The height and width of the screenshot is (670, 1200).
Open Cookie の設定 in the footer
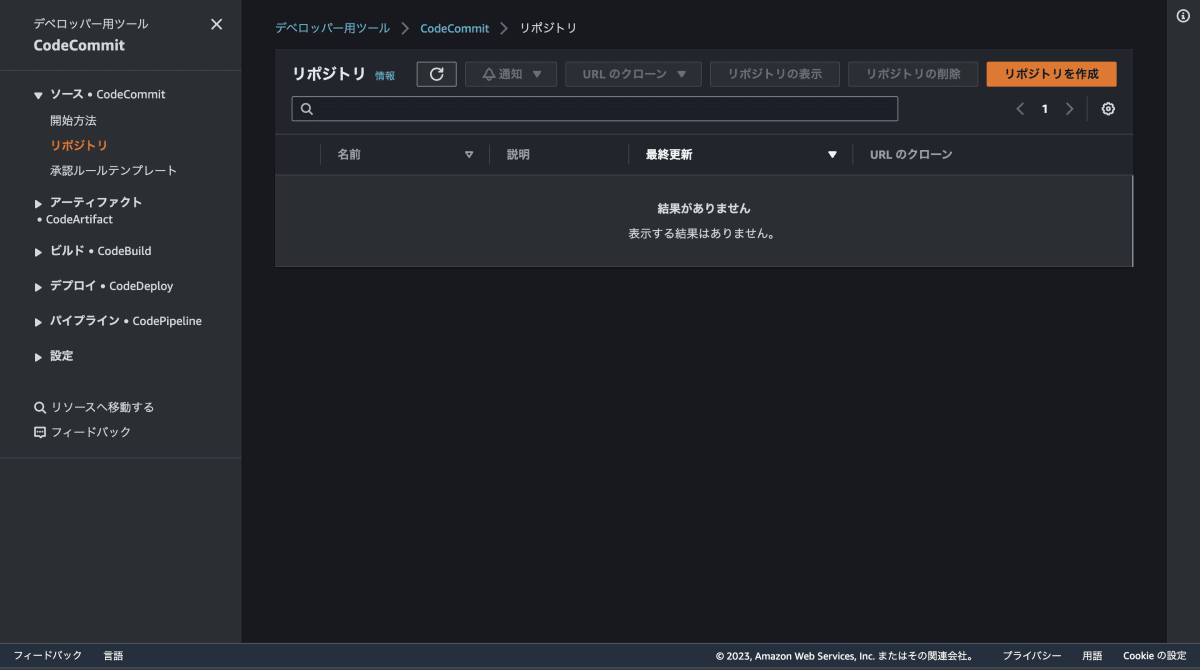click(1154, 656)
